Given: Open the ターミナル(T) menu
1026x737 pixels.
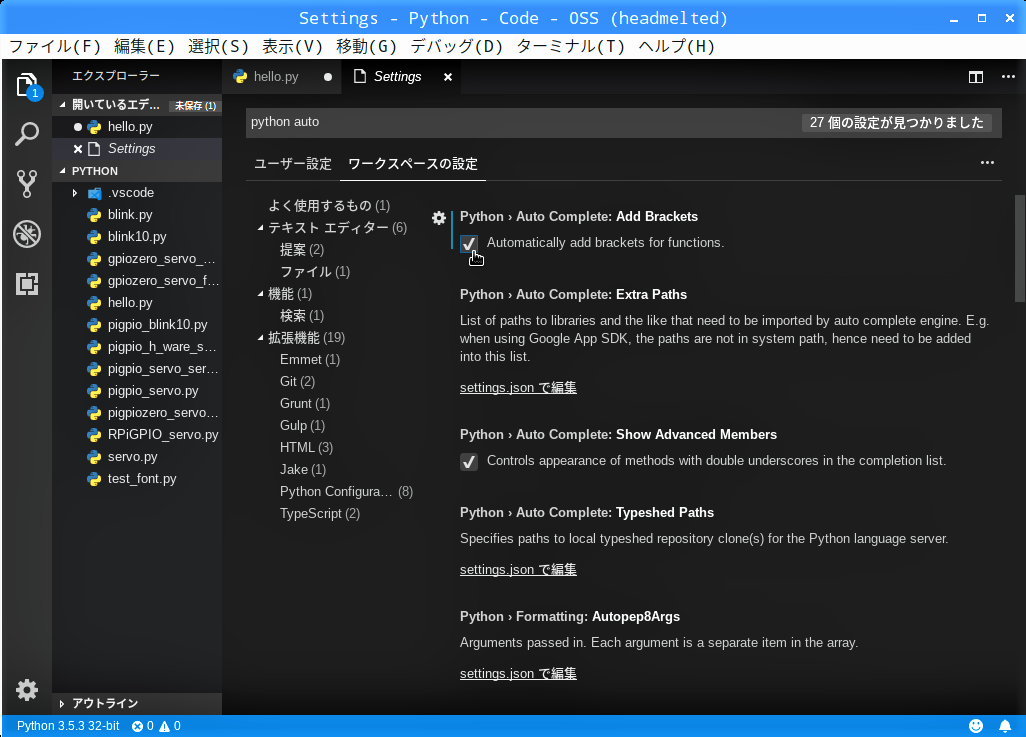Looking at the screenshot, I should click(x=571, y=46).
